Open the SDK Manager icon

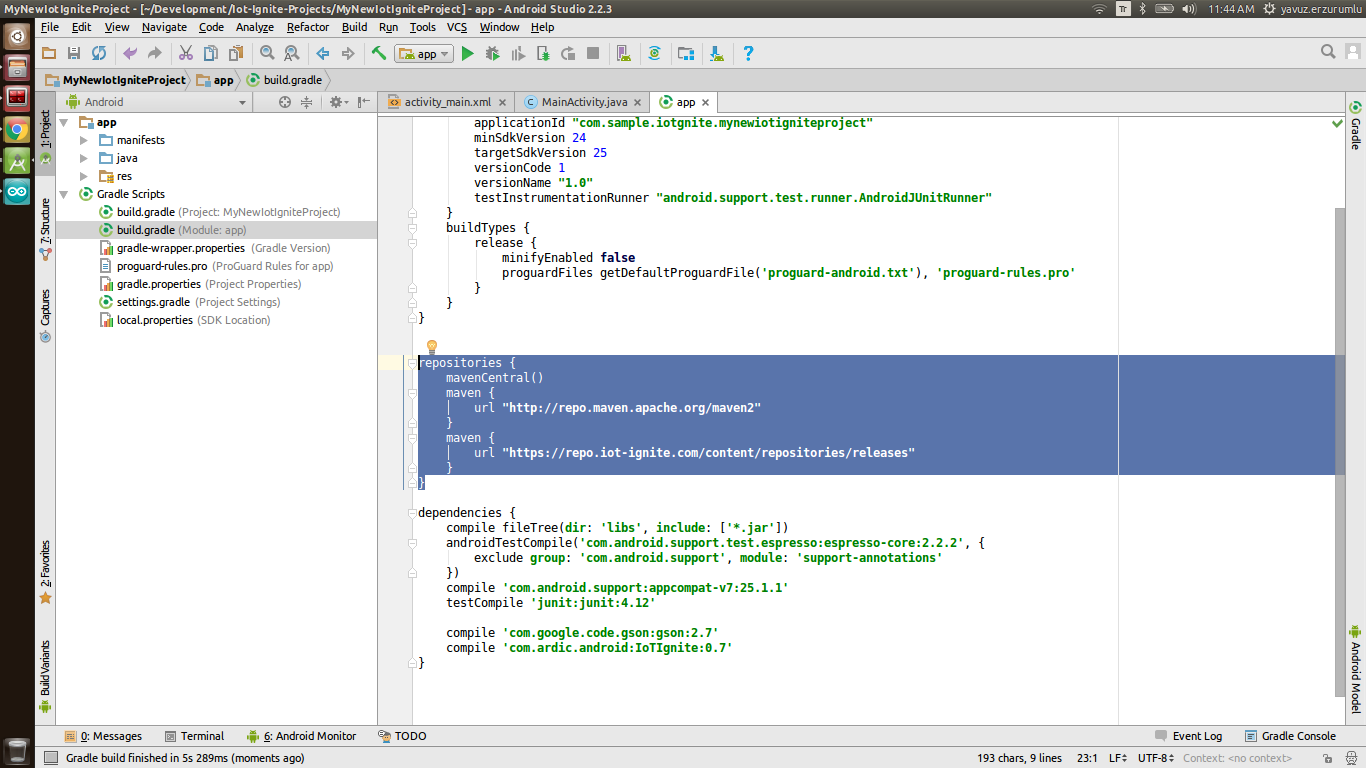click(717, 53)
